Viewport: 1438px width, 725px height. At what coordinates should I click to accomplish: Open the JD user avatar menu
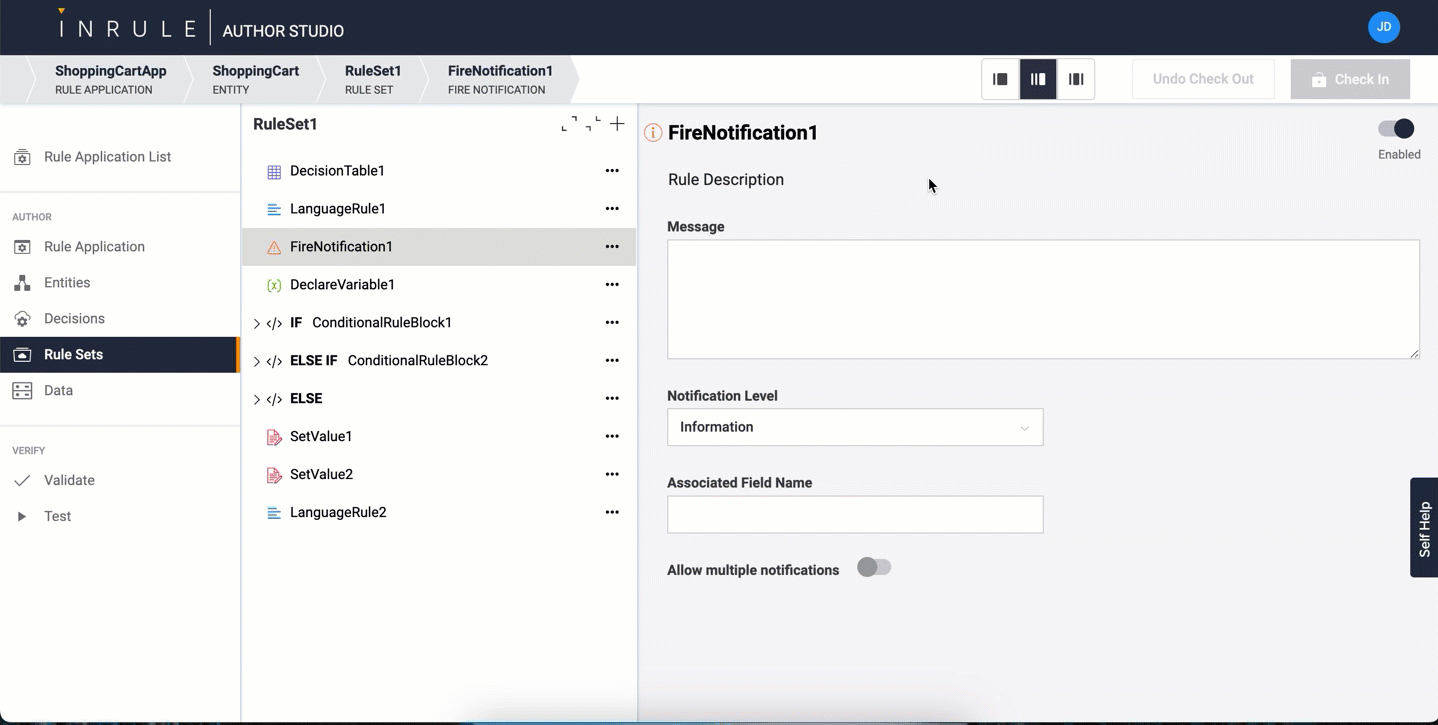[x=1383, y=27]
